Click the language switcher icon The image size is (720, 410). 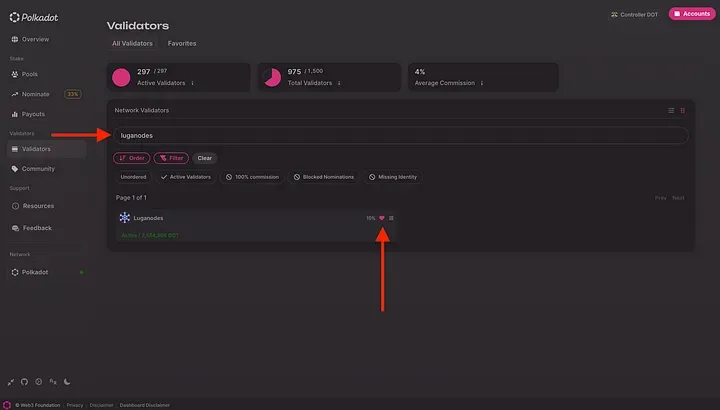click(x=53, y=382)
